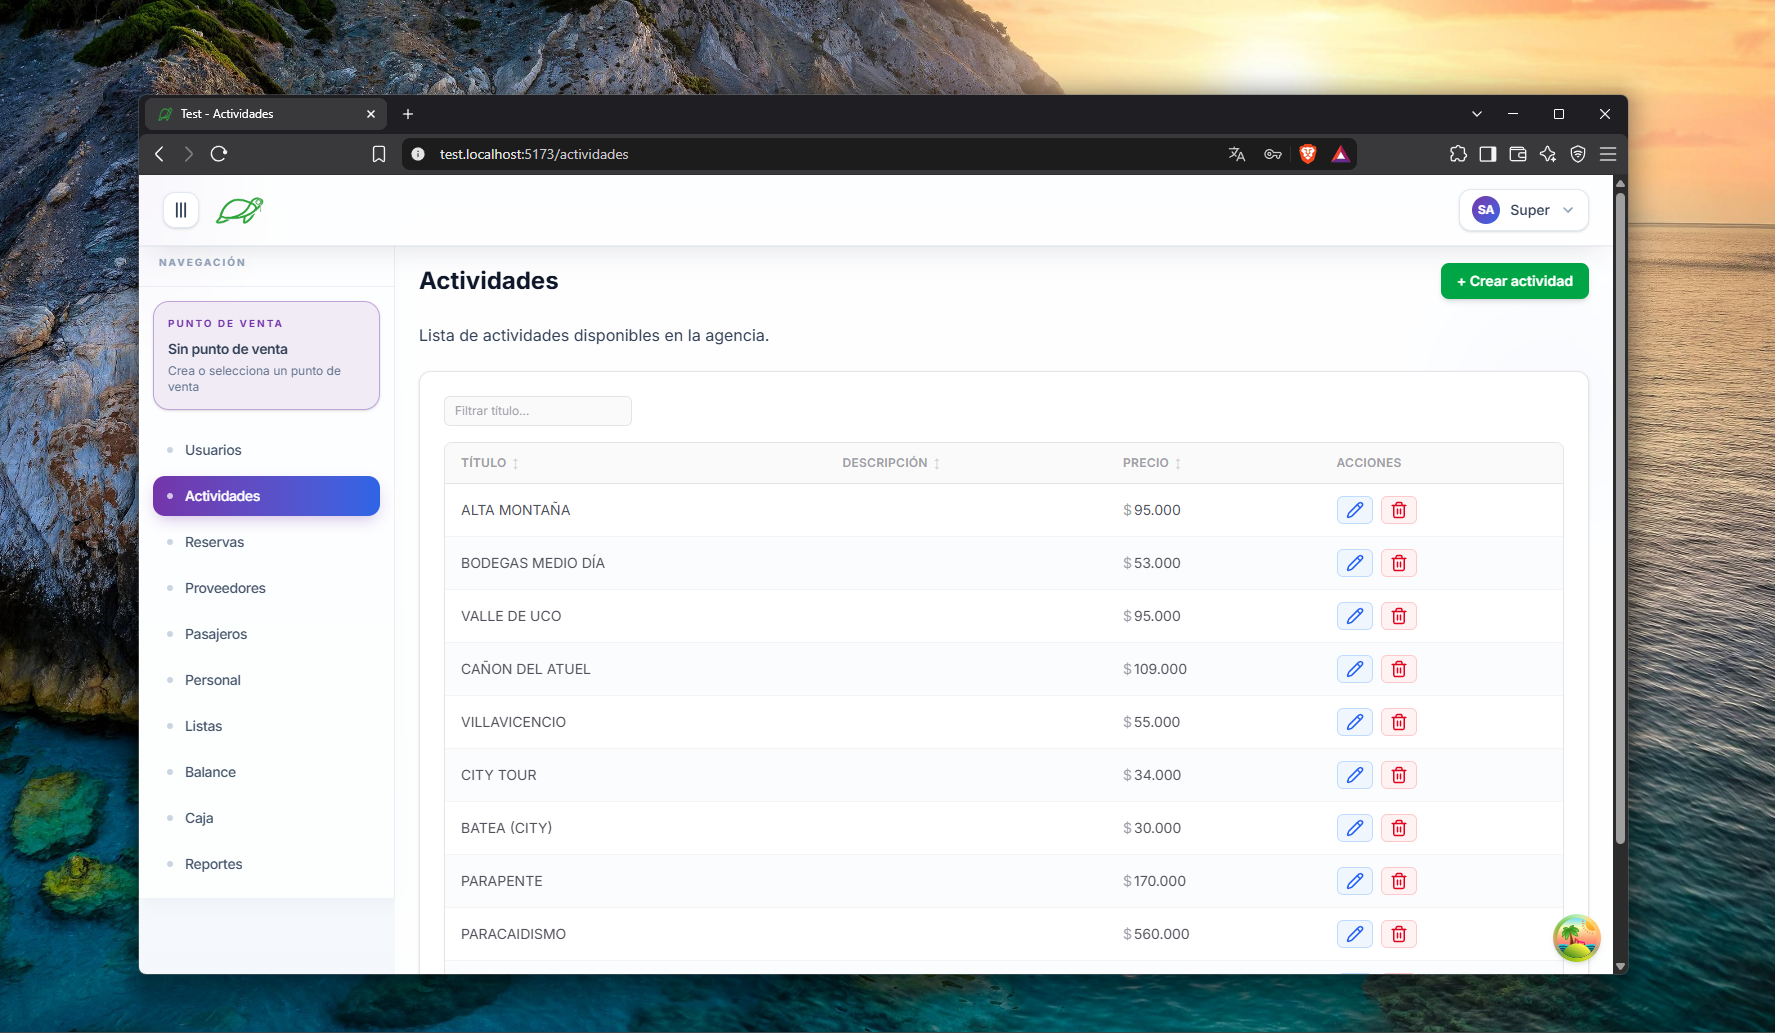The width and height of the screenshot is (1775, 1033).
Task: Open Reservas in the sidebar
Action: point(266,542)
